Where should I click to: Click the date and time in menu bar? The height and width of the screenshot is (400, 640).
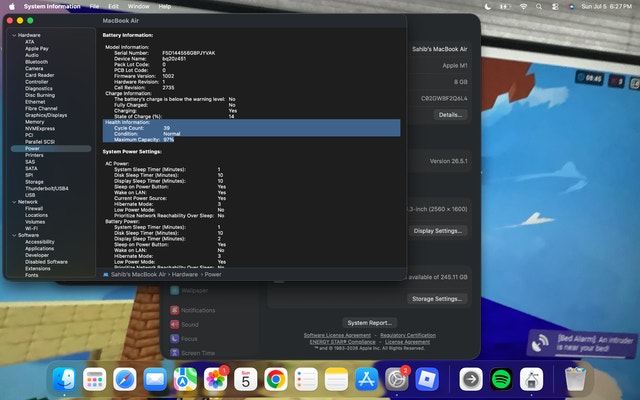(x=607, y=7)
